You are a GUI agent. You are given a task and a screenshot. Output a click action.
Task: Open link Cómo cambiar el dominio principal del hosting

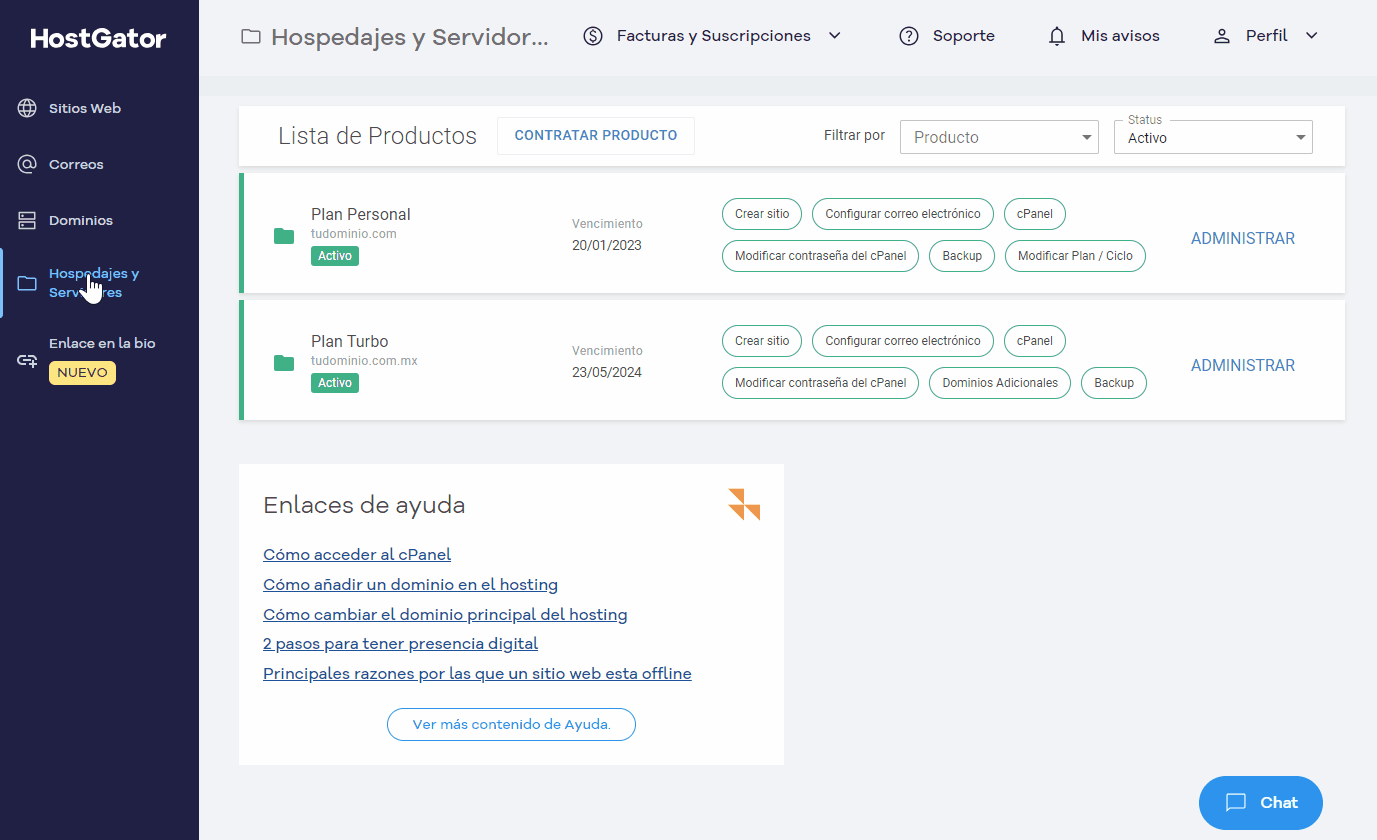pyautogui.click(x=445, y=614)
